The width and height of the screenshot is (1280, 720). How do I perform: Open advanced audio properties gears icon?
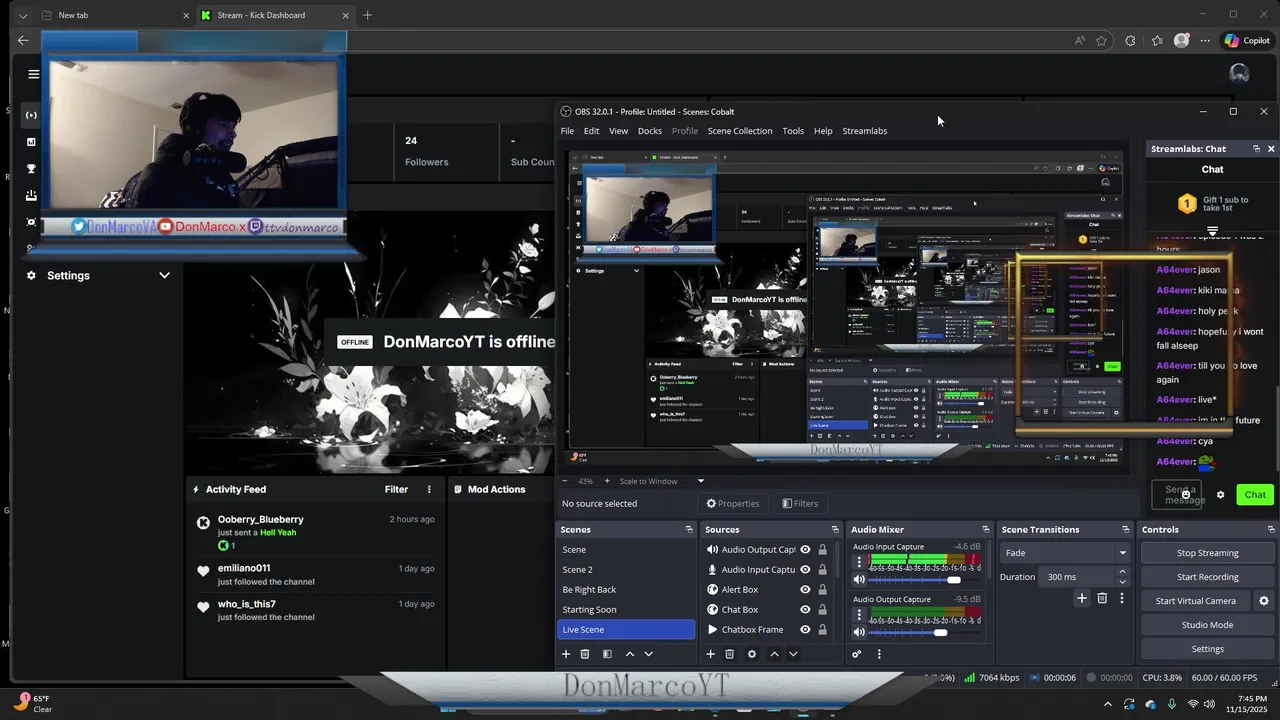857,654
